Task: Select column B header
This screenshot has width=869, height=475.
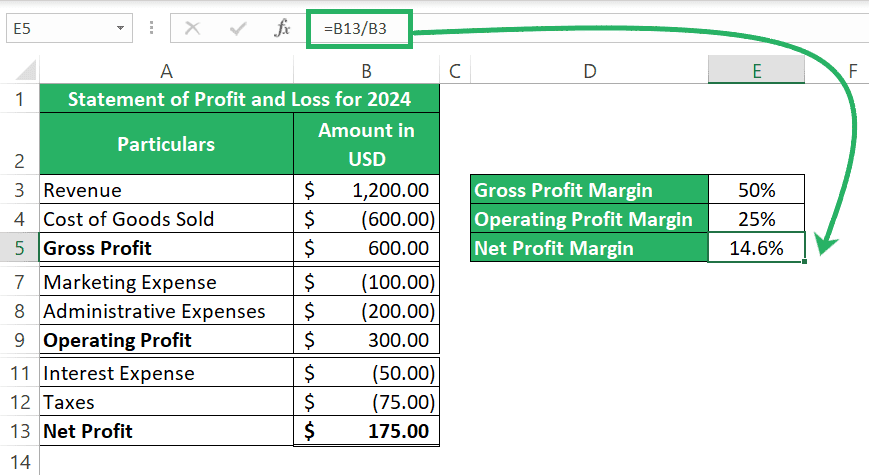Action: (x=366, y=71)
